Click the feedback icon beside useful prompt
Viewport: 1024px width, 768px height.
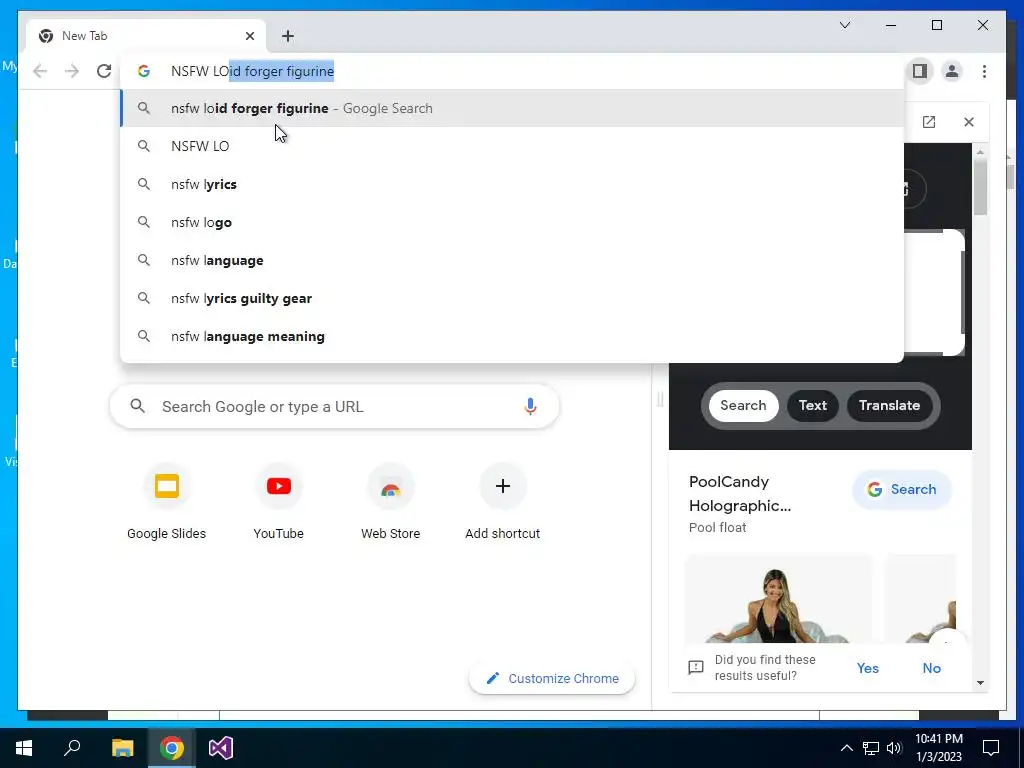[696, 667]
